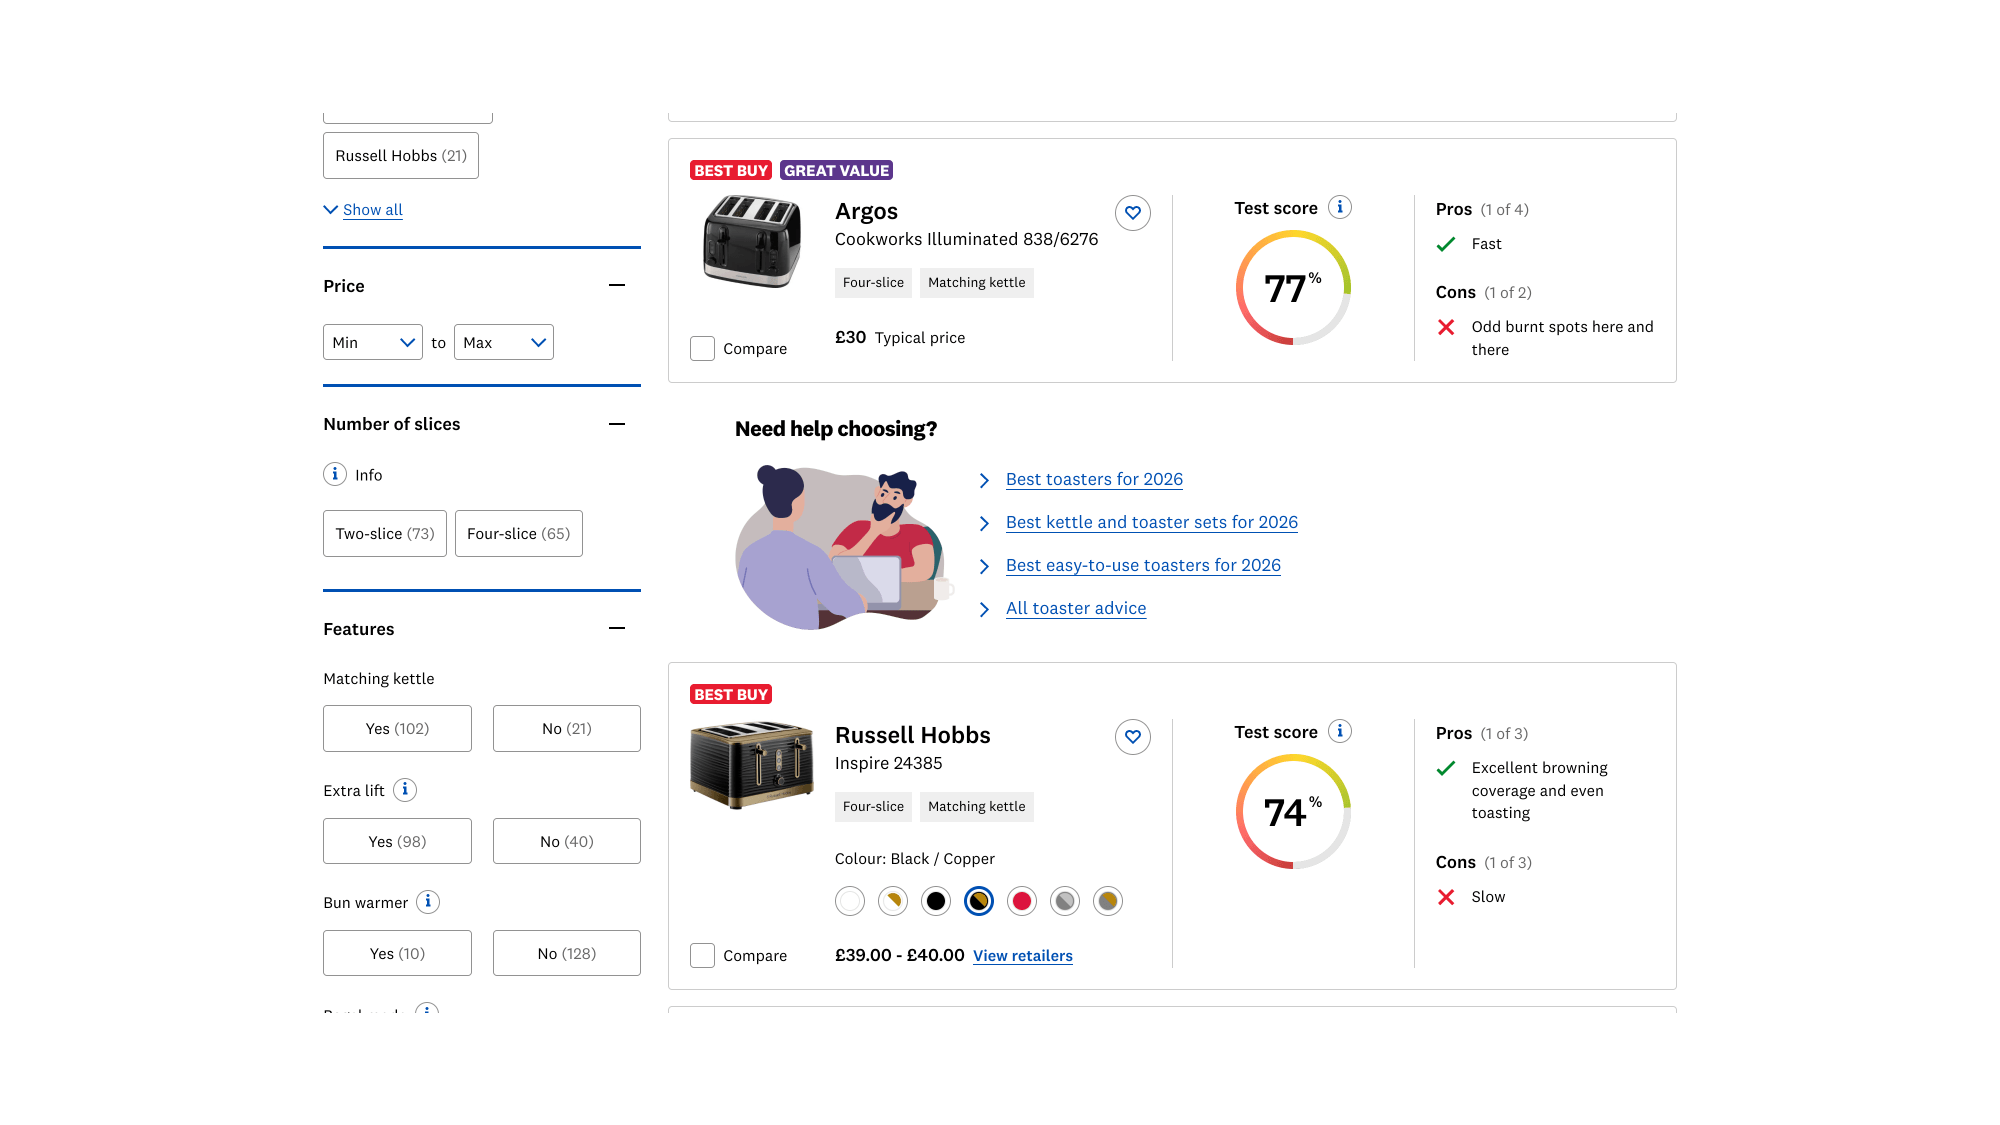Open Extra lift info icon

point(405,790)
